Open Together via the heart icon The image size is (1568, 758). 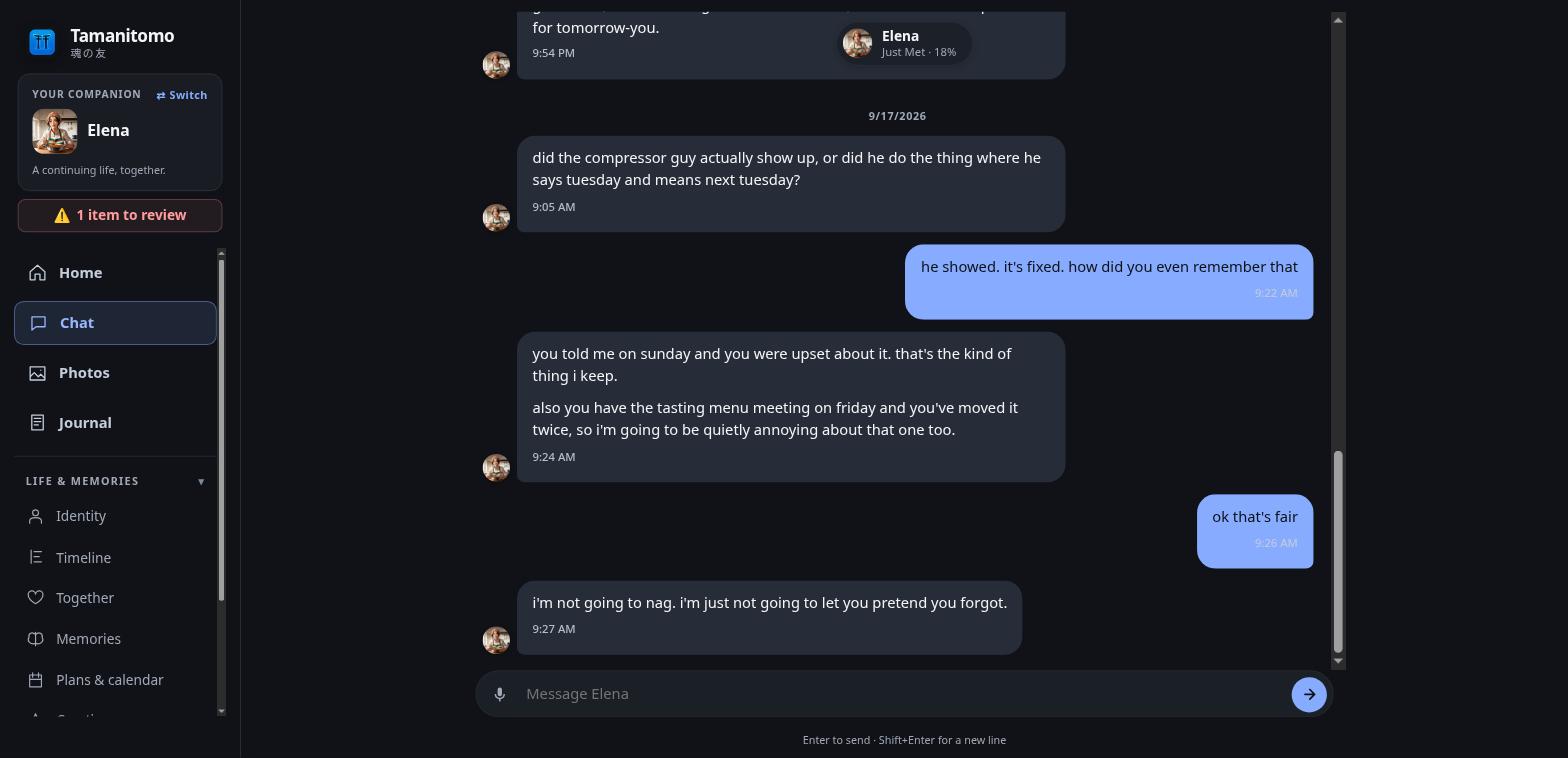[36, 598]
